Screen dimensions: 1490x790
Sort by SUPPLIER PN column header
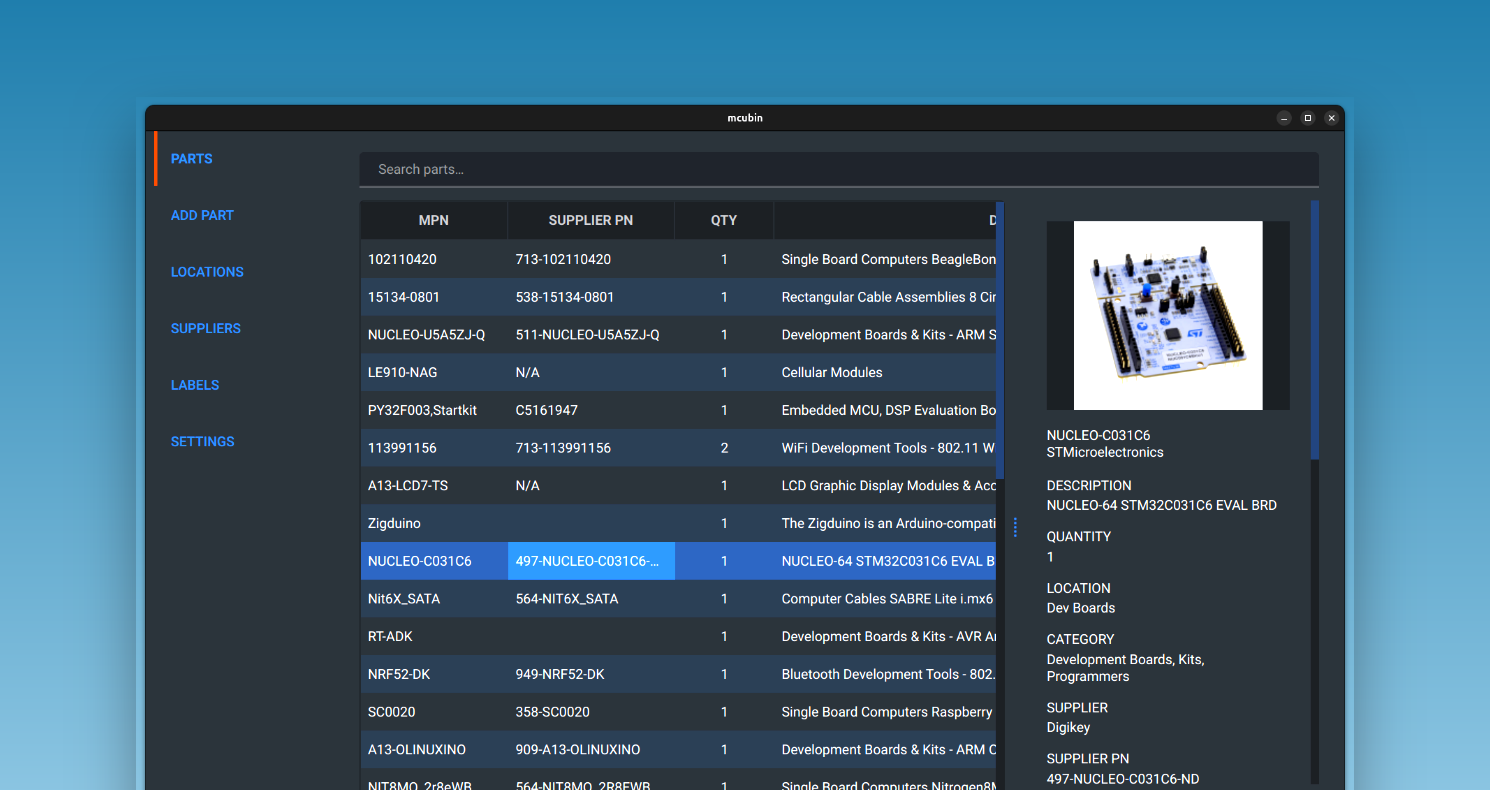pyautogui.click(x=590, y=220)
